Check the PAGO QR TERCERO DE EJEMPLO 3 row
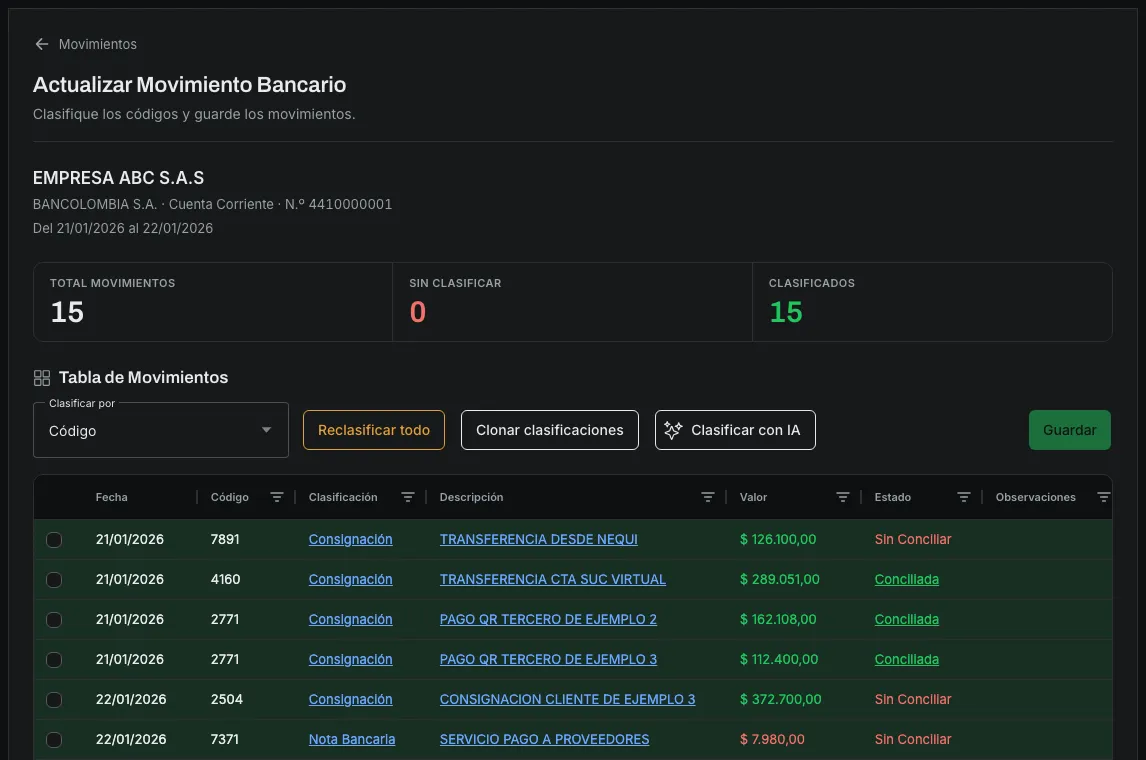Screen dimensions: 1146x760 click(x=54, y=660)
